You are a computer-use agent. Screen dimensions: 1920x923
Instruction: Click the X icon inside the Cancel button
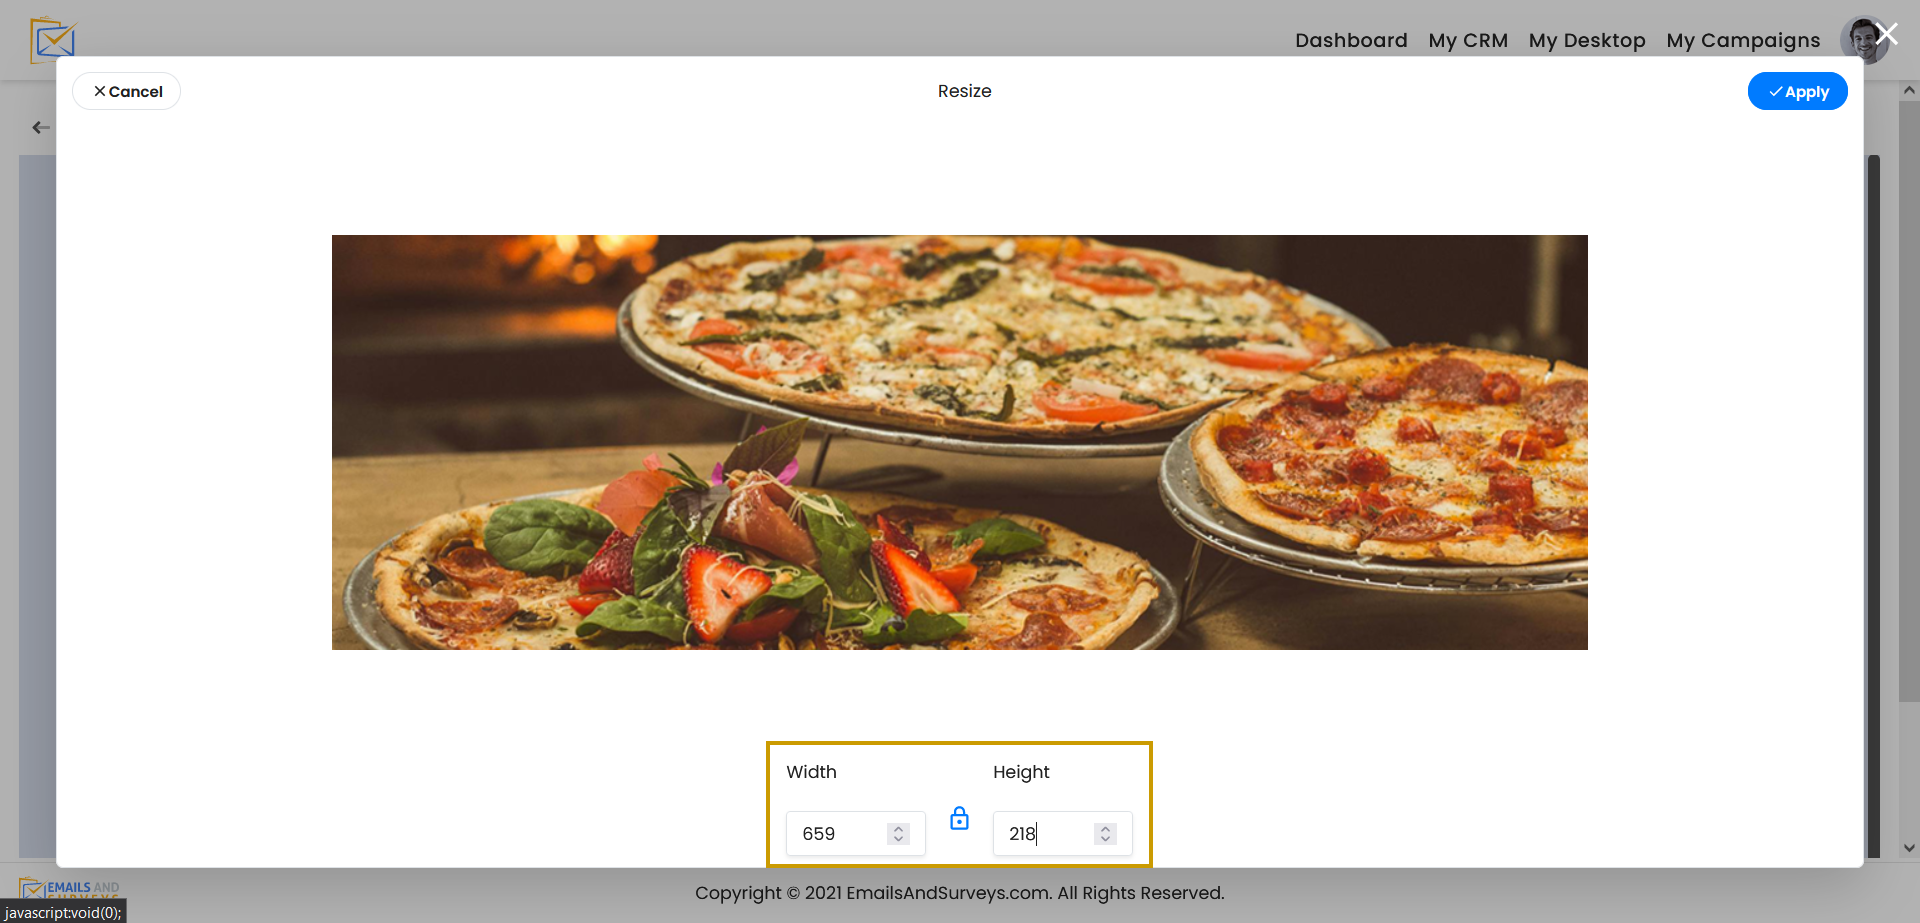tap(100, 91)
